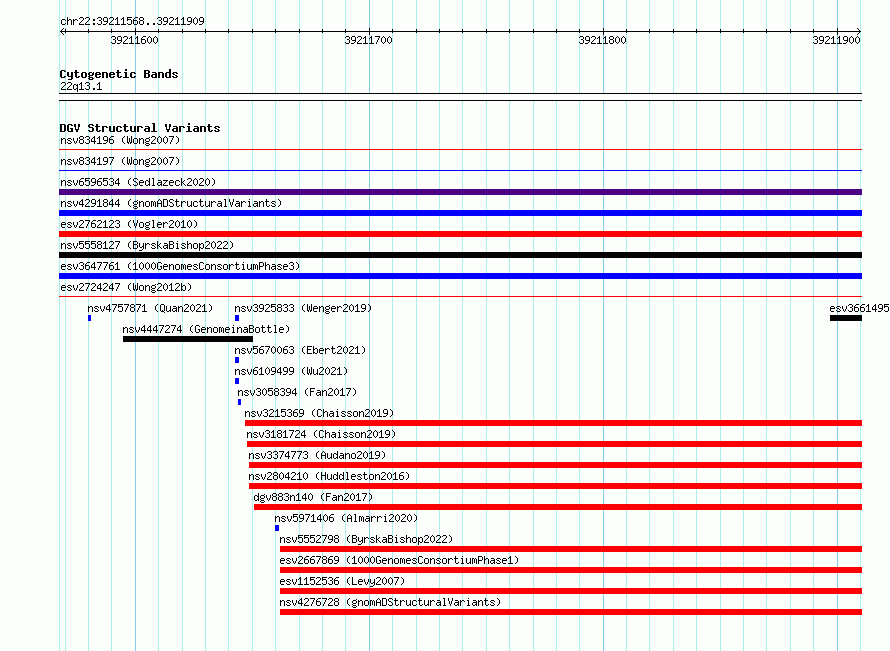This screenshot has width=890, height=651.
Task: Click the esv3647761 1000GenomesConsortiumPhase3 blue bar
Action: click(460, 276)
